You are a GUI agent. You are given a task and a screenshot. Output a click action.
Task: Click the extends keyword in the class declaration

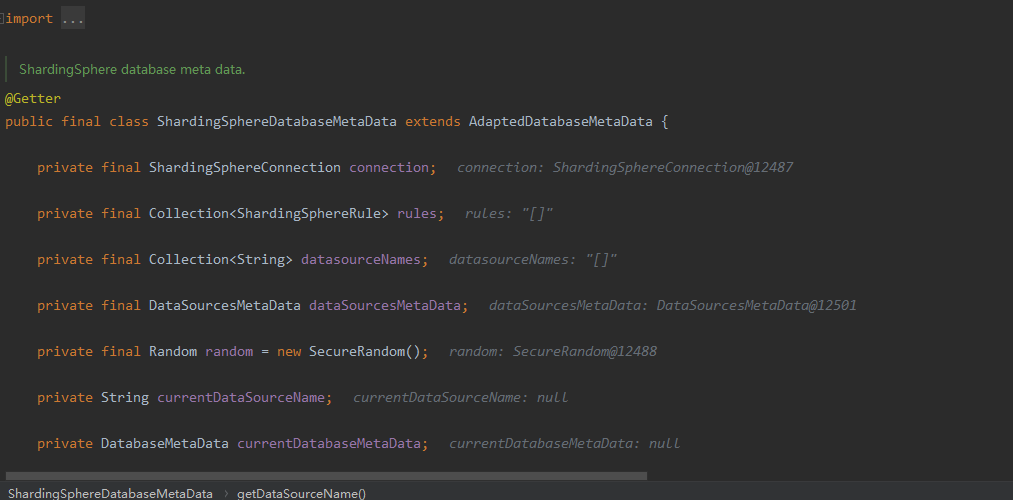(x=433, y=121)
